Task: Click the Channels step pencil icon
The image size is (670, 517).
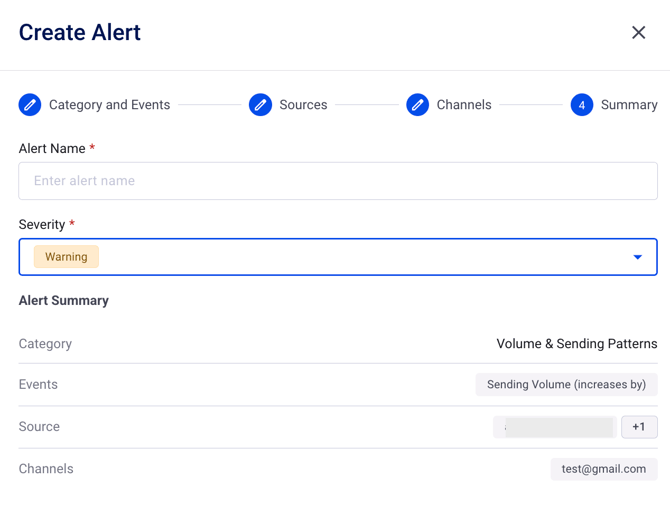Action: [x=418, y=104]
